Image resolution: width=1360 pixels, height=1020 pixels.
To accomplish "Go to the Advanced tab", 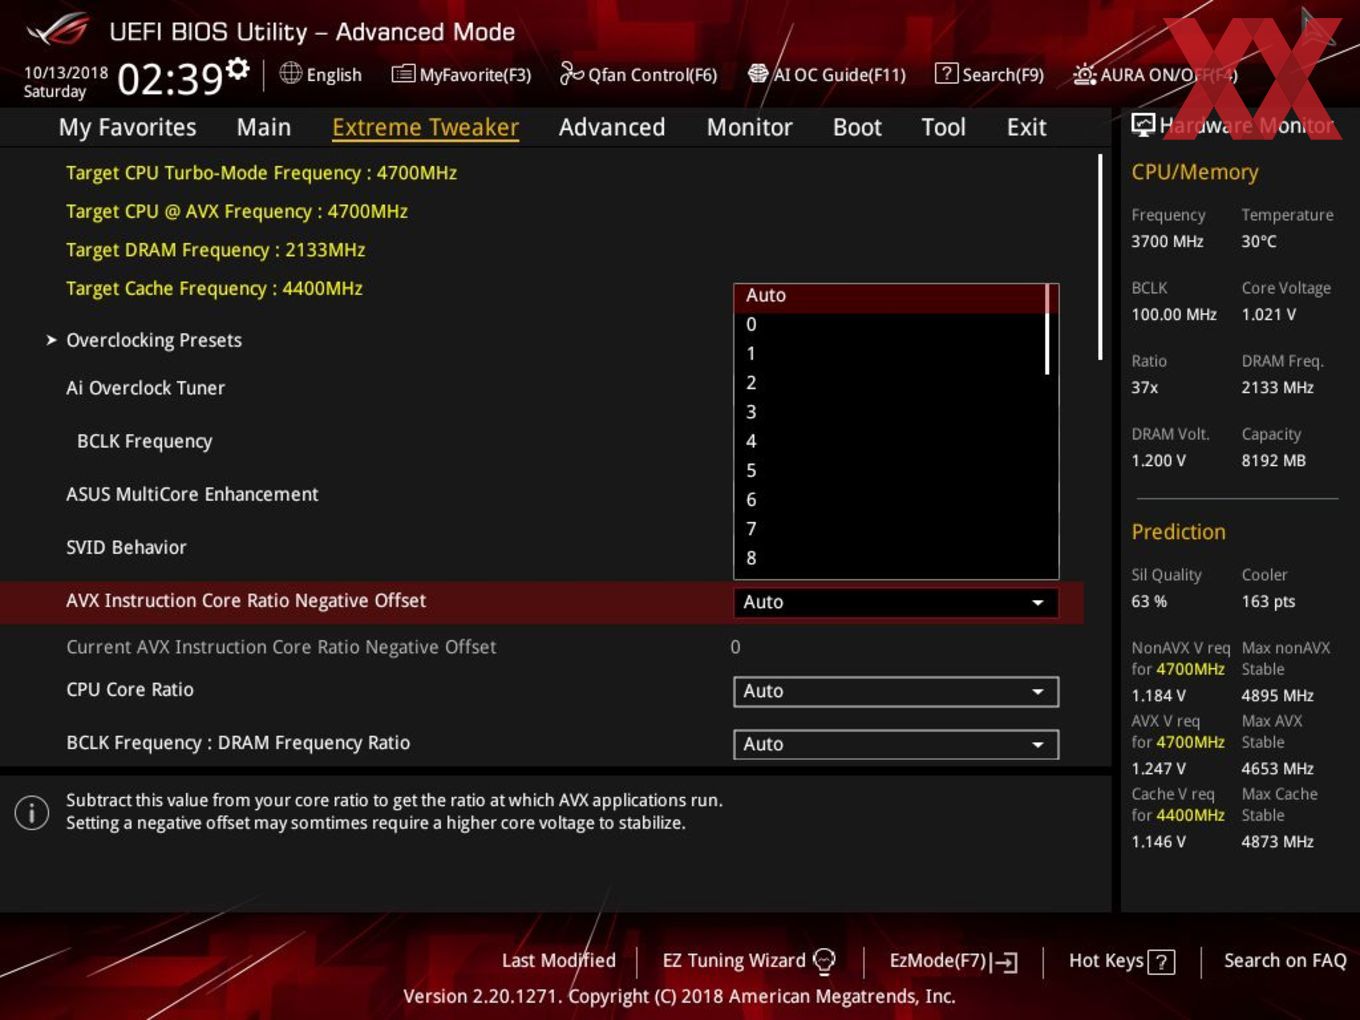I will pos(612,127).
